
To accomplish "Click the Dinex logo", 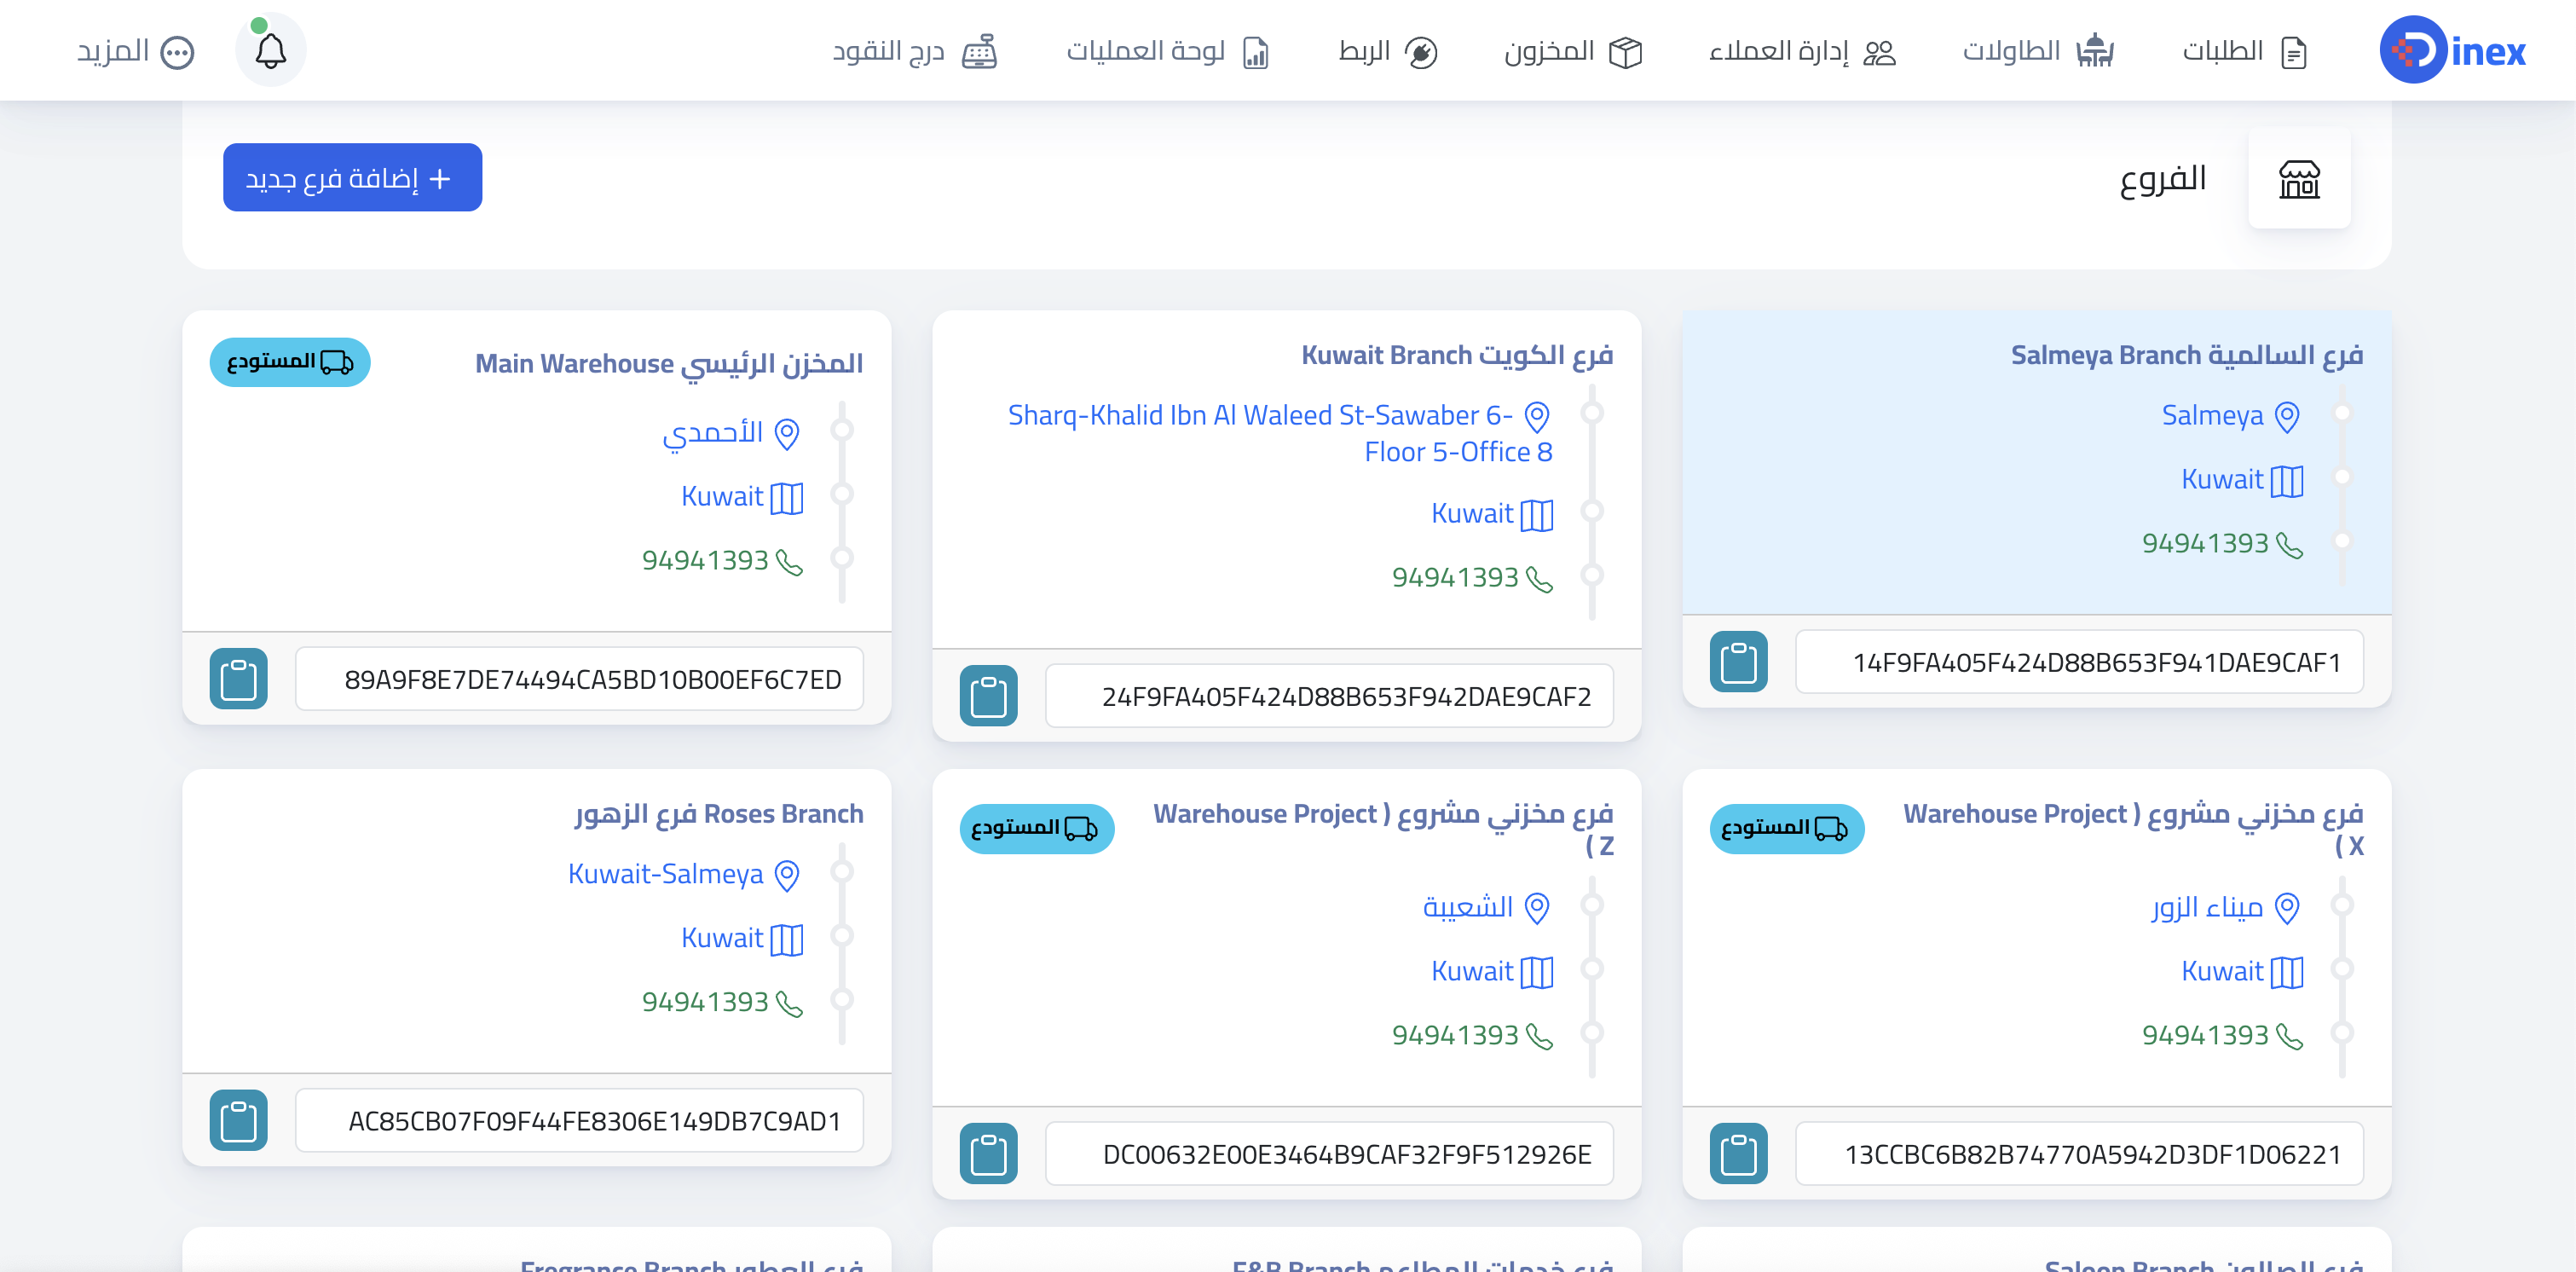I will 2452,50.
